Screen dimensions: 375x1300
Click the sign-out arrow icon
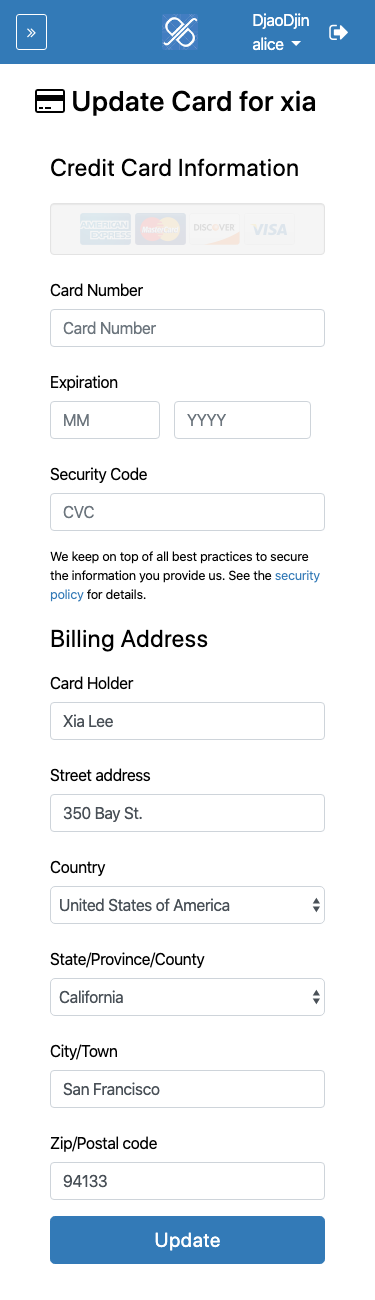click(x=338, y=32)
